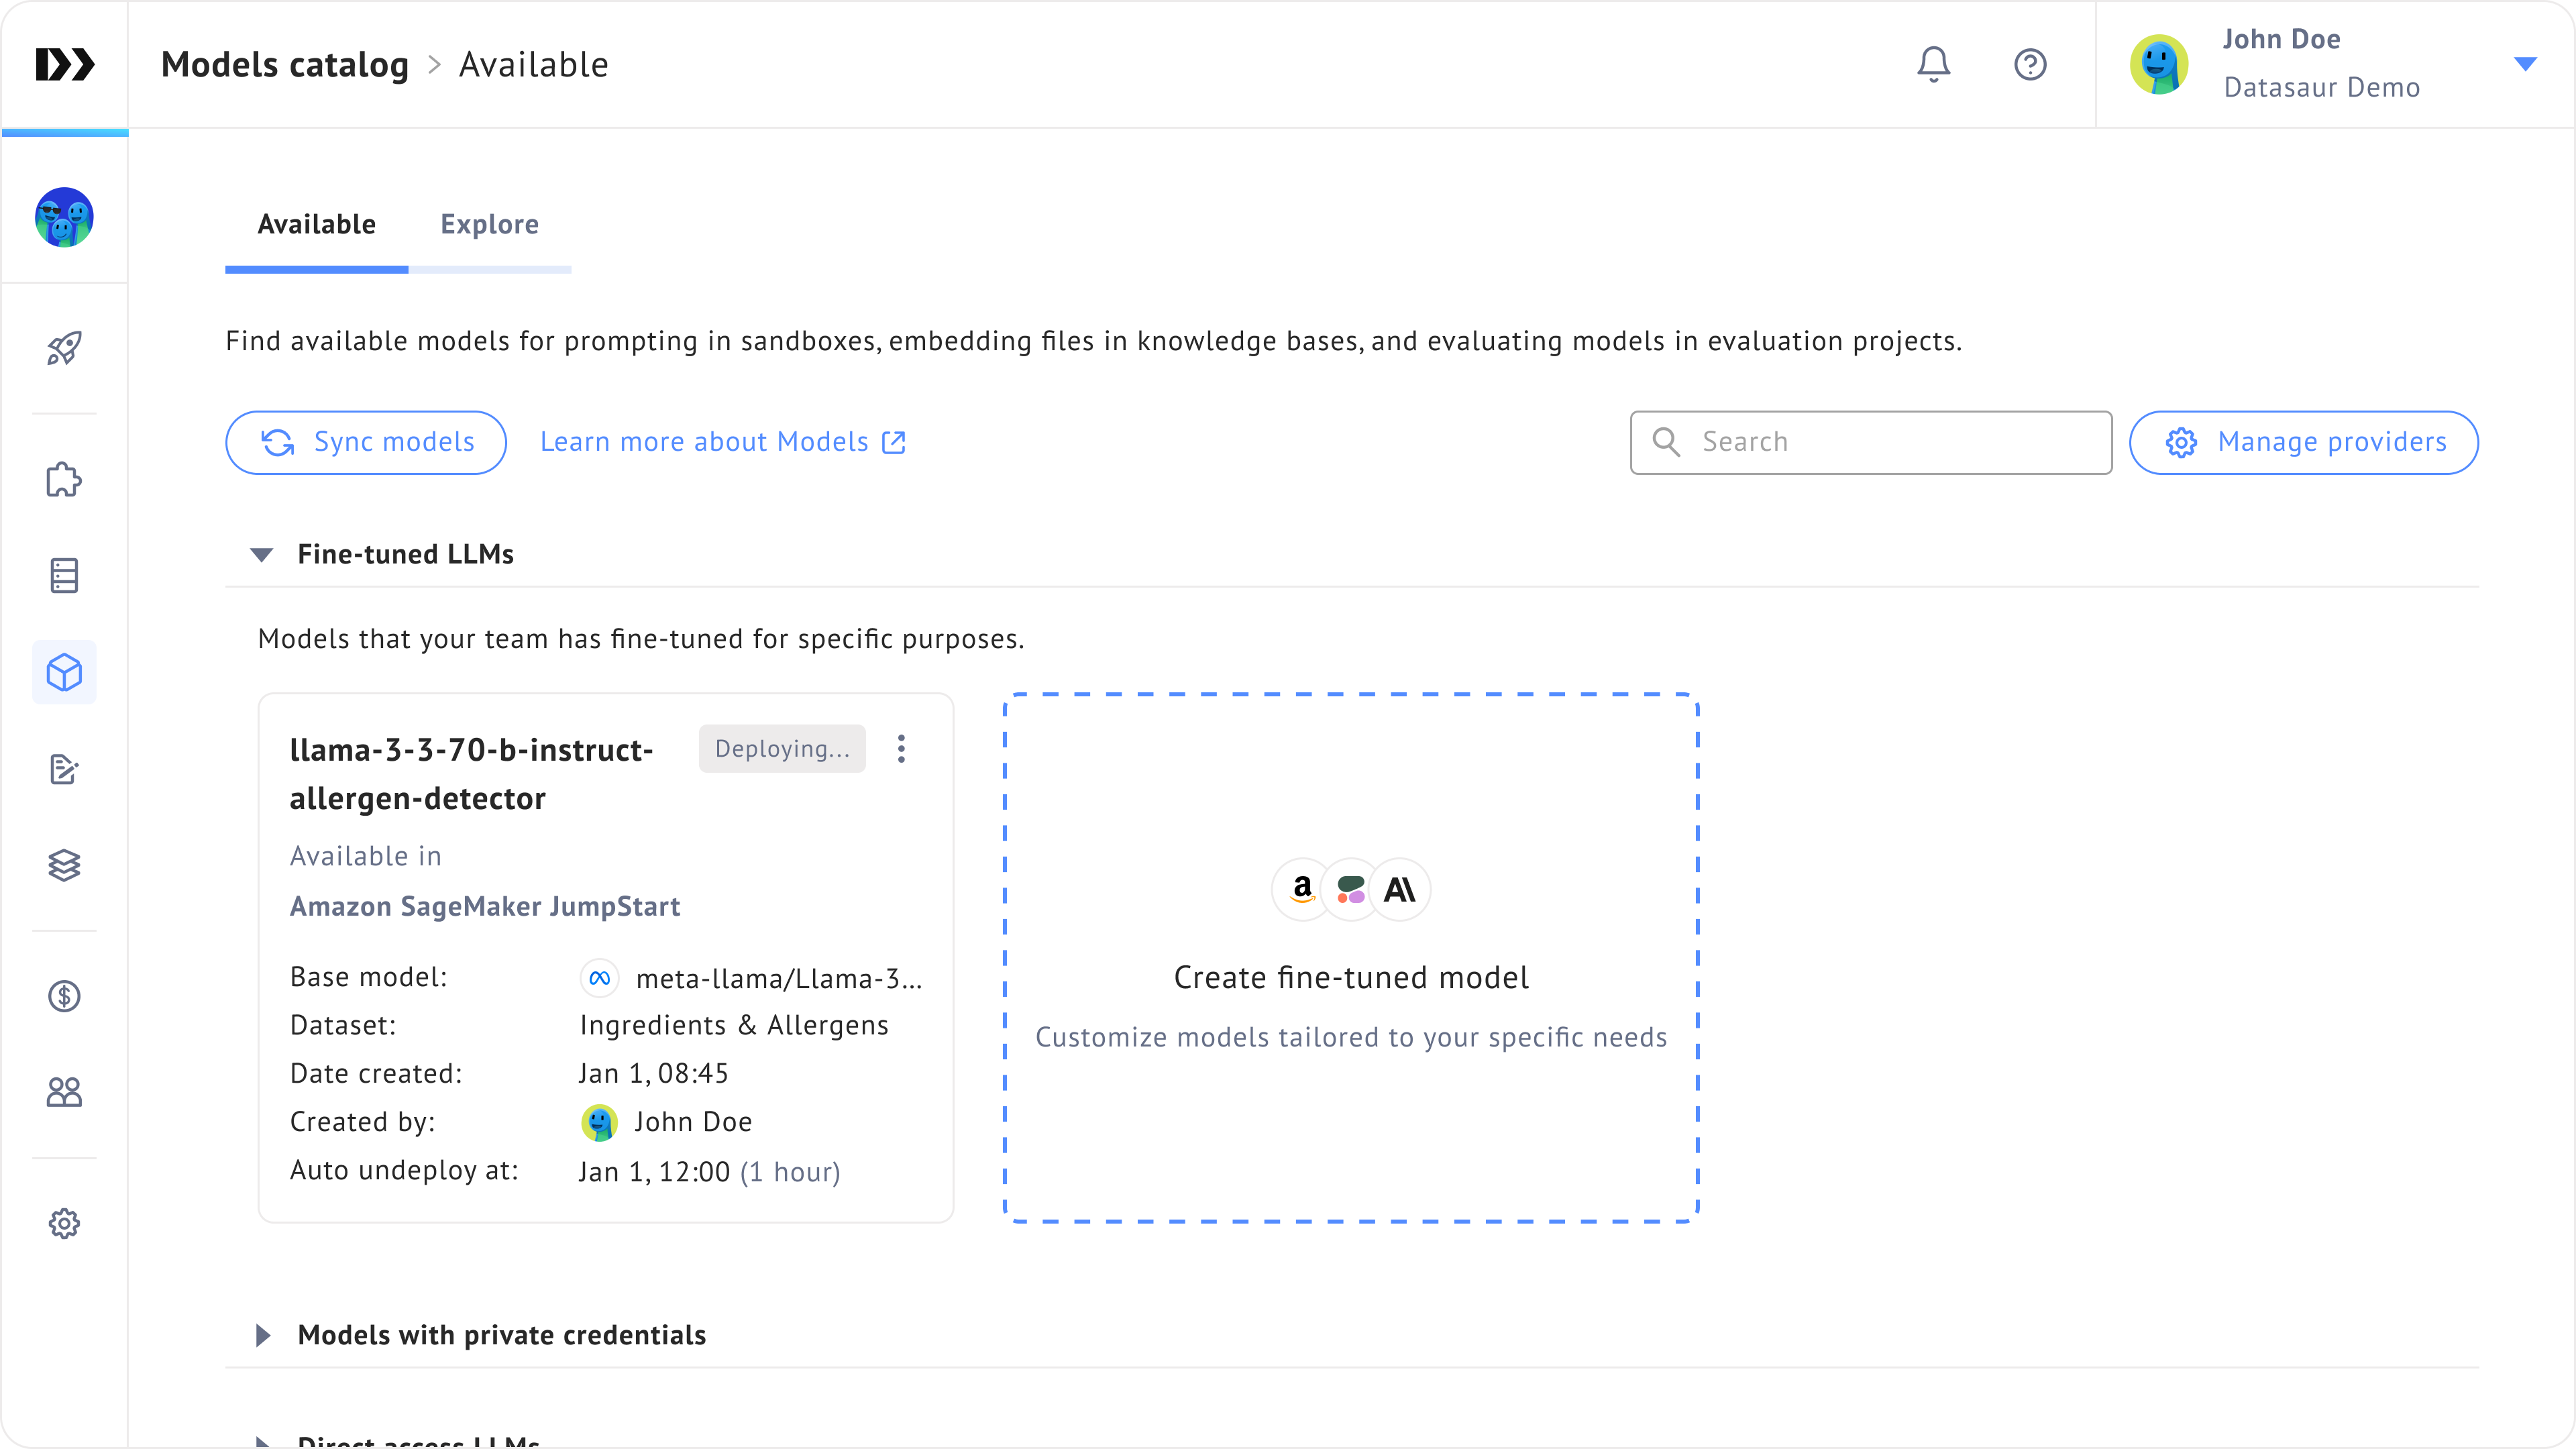Click the rocket icon in sidebar
The width and height of the screenshot is (2576, 1449).
64,349
